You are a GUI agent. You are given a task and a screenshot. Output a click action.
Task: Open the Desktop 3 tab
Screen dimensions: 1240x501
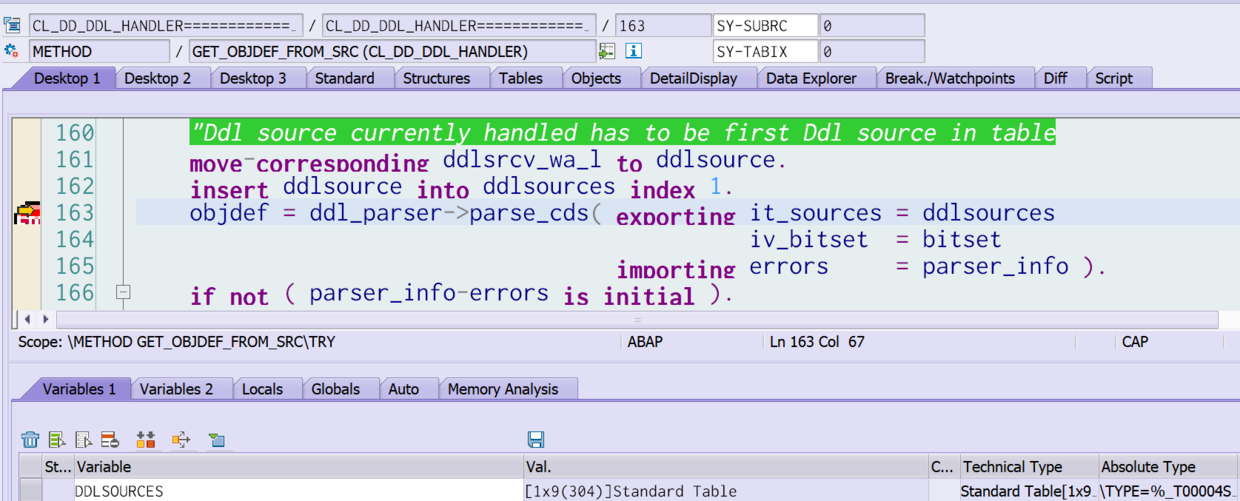click(x=253, y=78)
